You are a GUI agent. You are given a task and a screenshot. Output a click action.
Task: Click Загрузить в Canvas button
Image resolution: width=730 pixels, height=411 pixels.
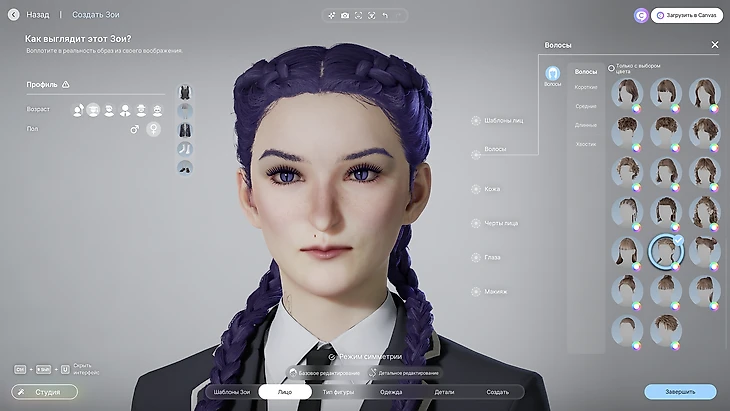[687, 15]
